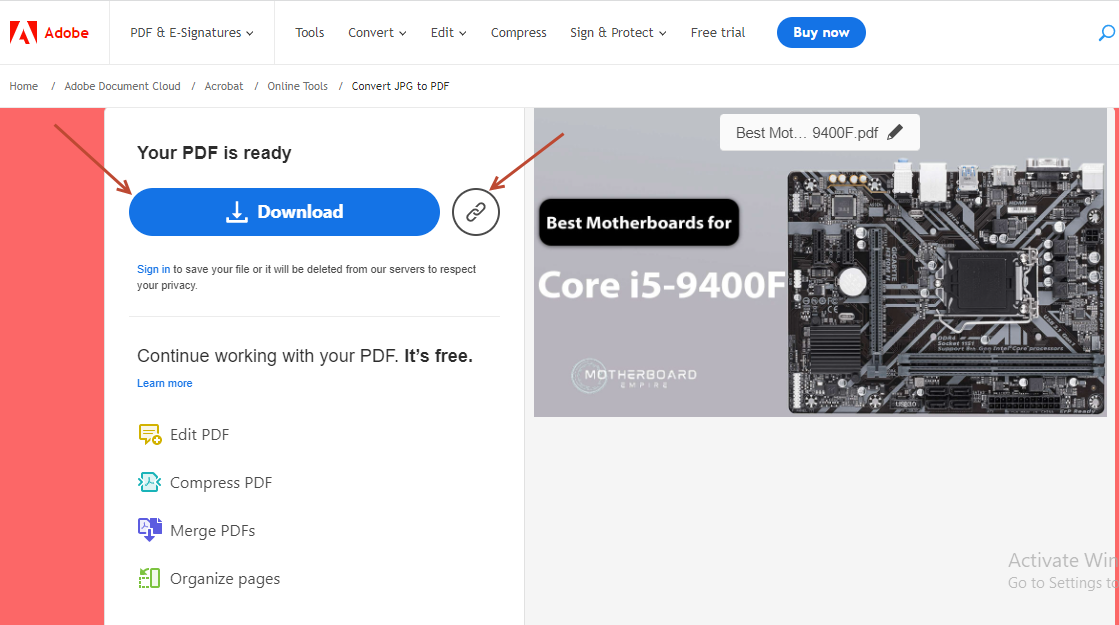This screenshot has height=625, width=1119.
Task: Select Compress in the top navigation
Action: pyautogui.click(x=519, y=33)
